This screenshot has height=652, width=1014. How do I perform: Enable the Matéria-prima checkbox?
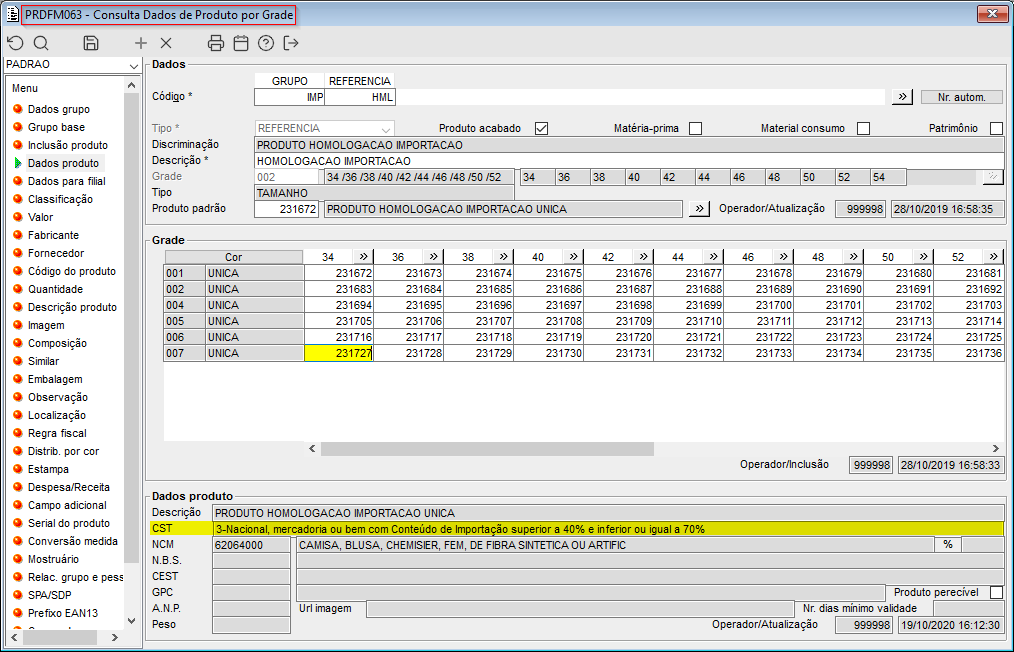click(695, 128)
